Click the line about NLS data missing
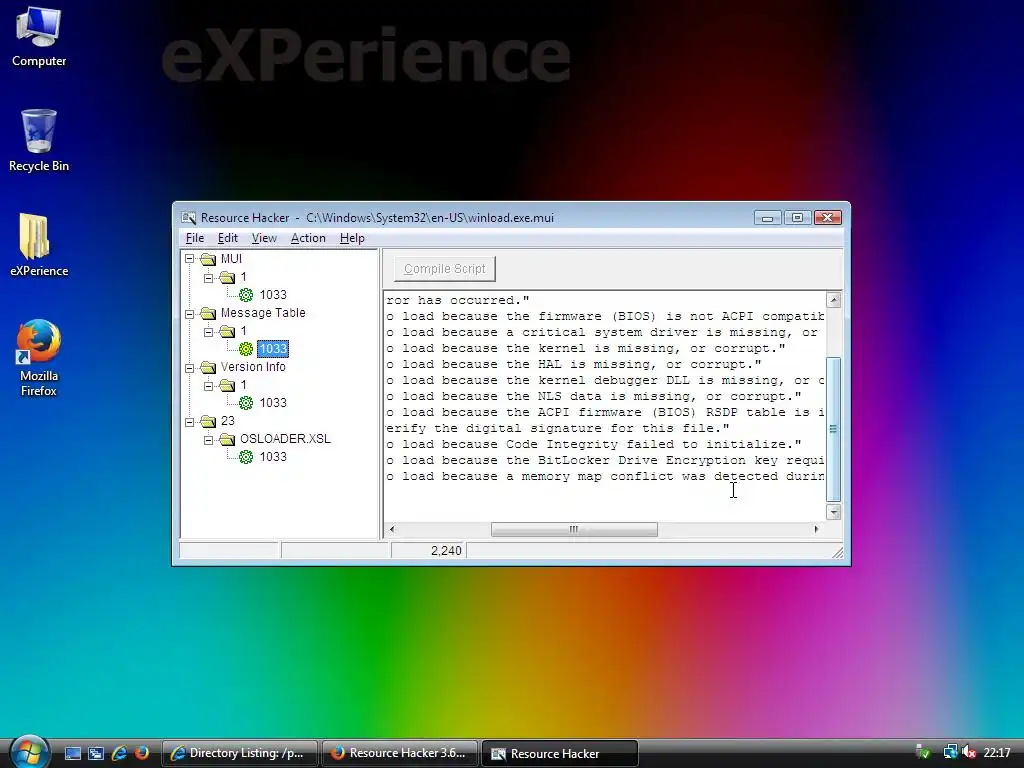This screenshot has height=768, width=1024. coord(594,396)
